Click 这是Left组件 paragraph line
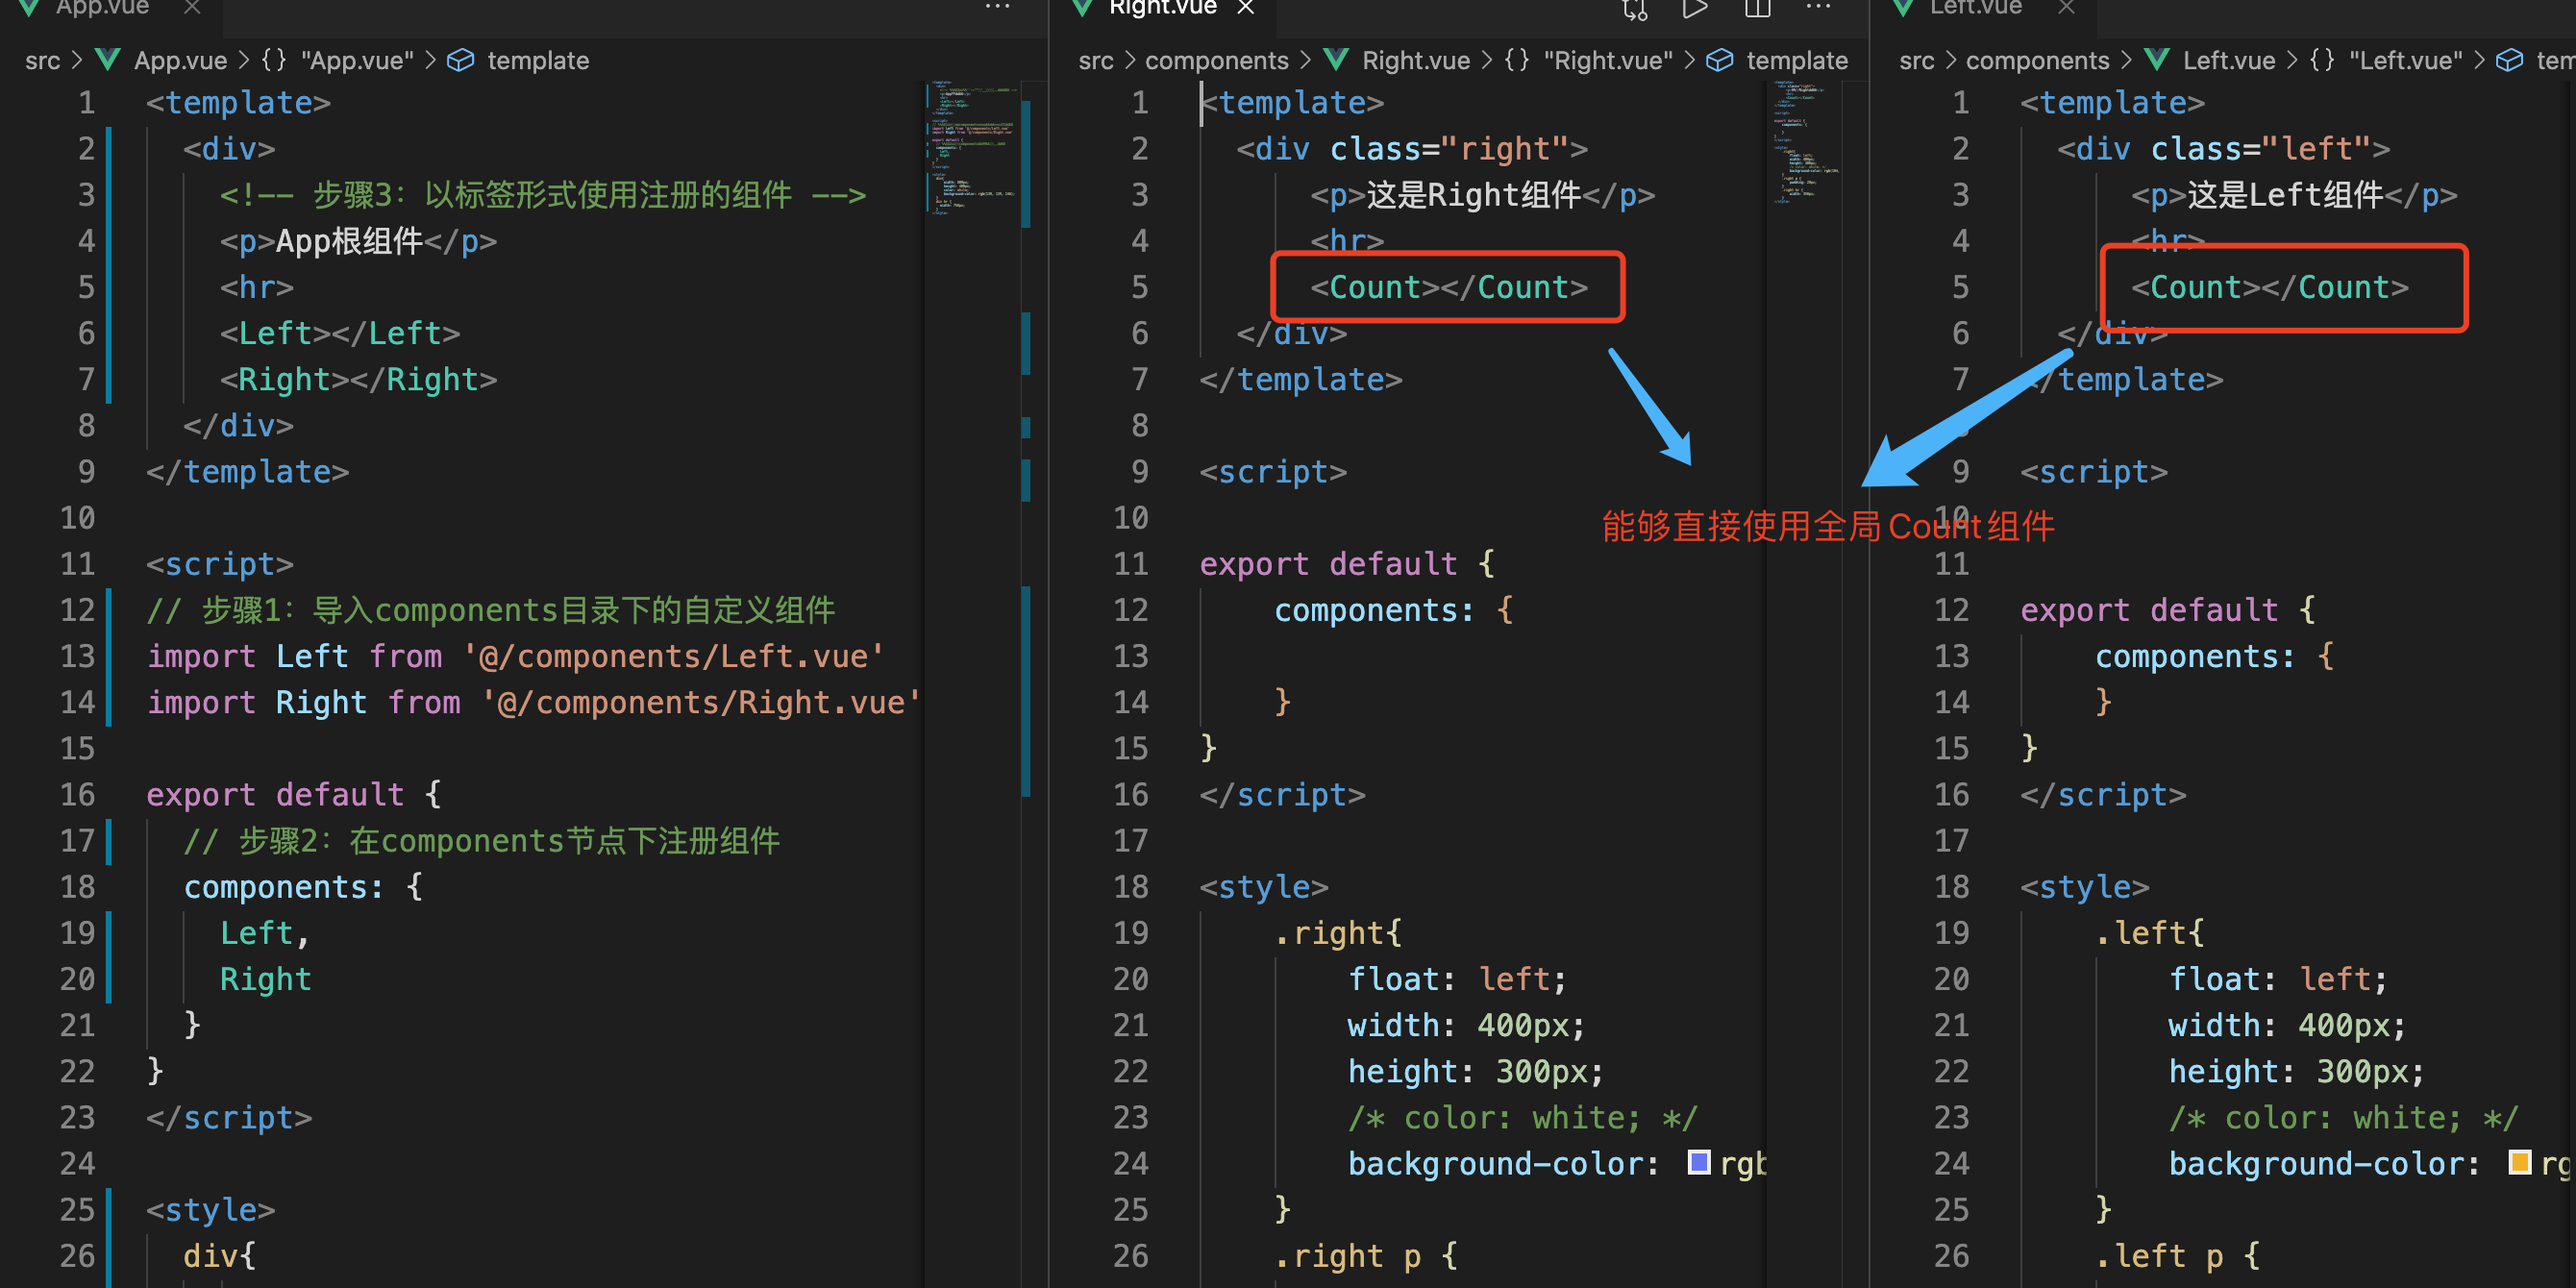This screenshot has width=2576, height=1288. coord(2293,195)
